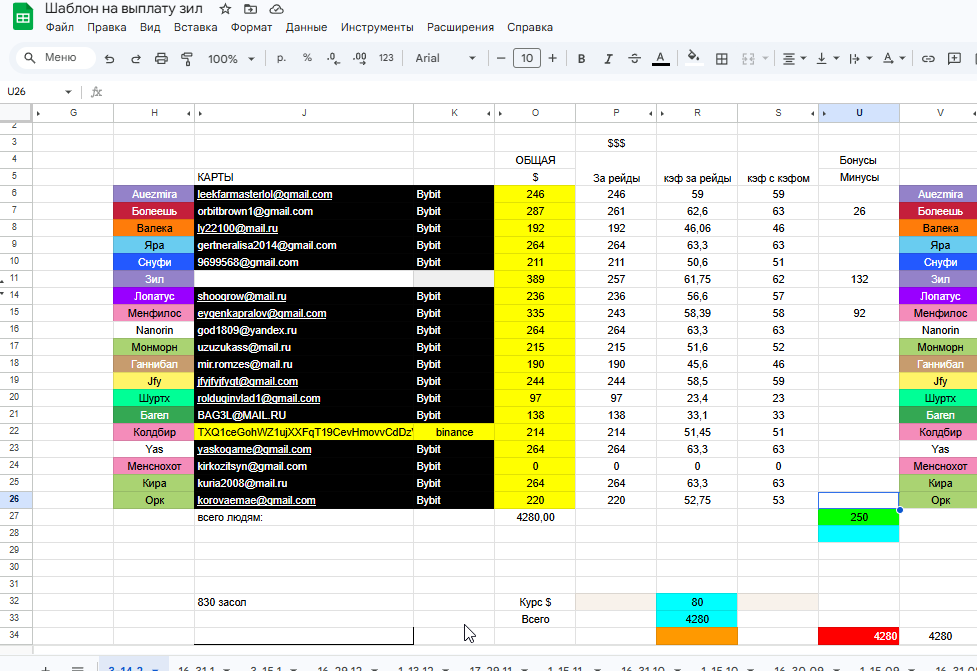Image resolution: width=977 pixels, height=671 pixels.
Task: Click the cyan Курс cell with 80
Action: (x=697, y=602)
